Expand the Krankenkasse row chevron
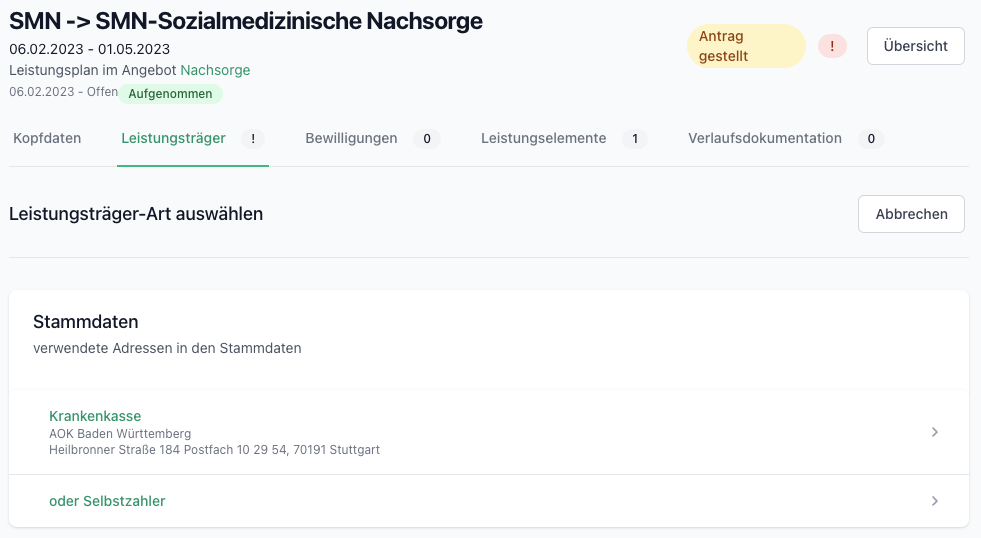 (935, 432)
